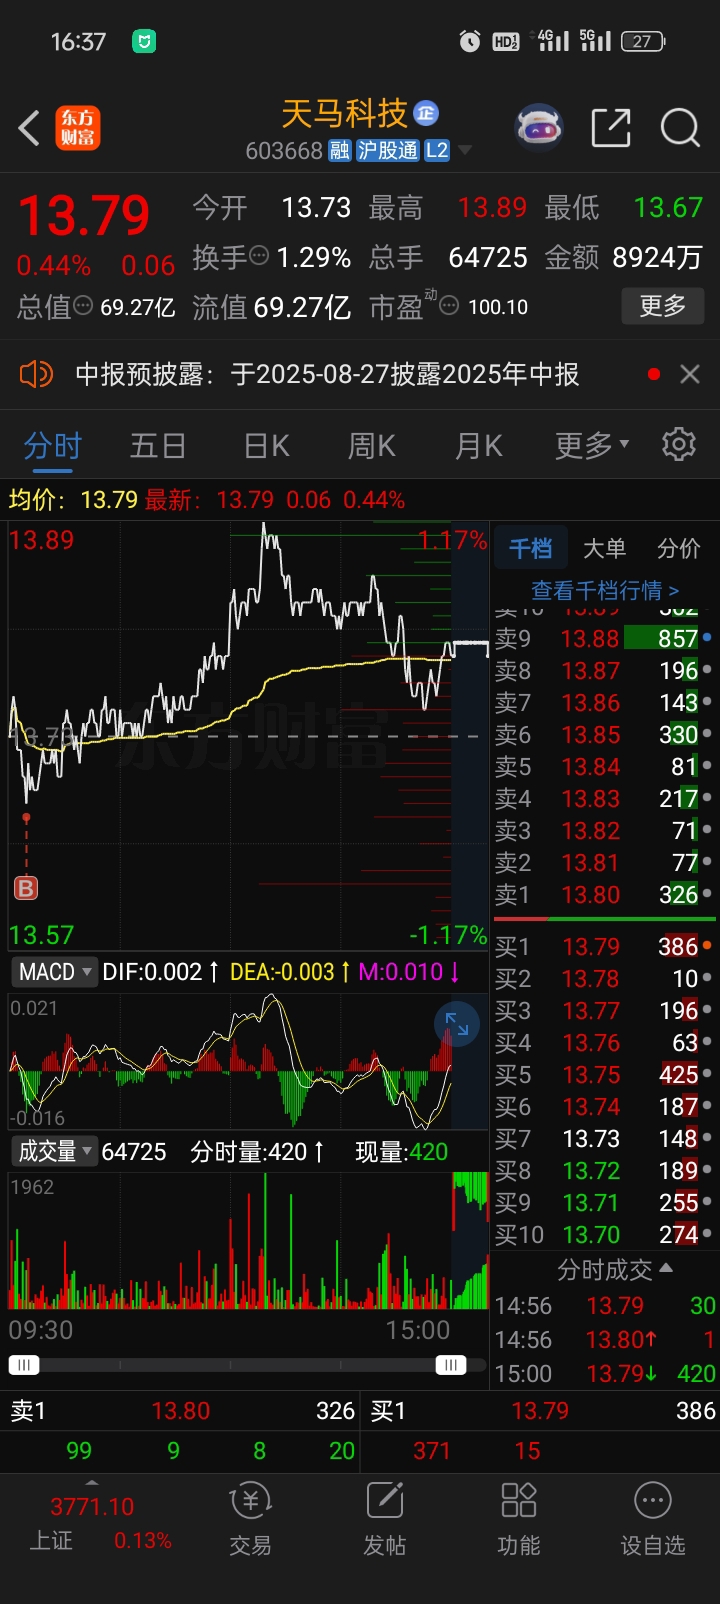Screen dimensions: 720x1604
Task: Switch to the 分时 tab
Action: 53,445
